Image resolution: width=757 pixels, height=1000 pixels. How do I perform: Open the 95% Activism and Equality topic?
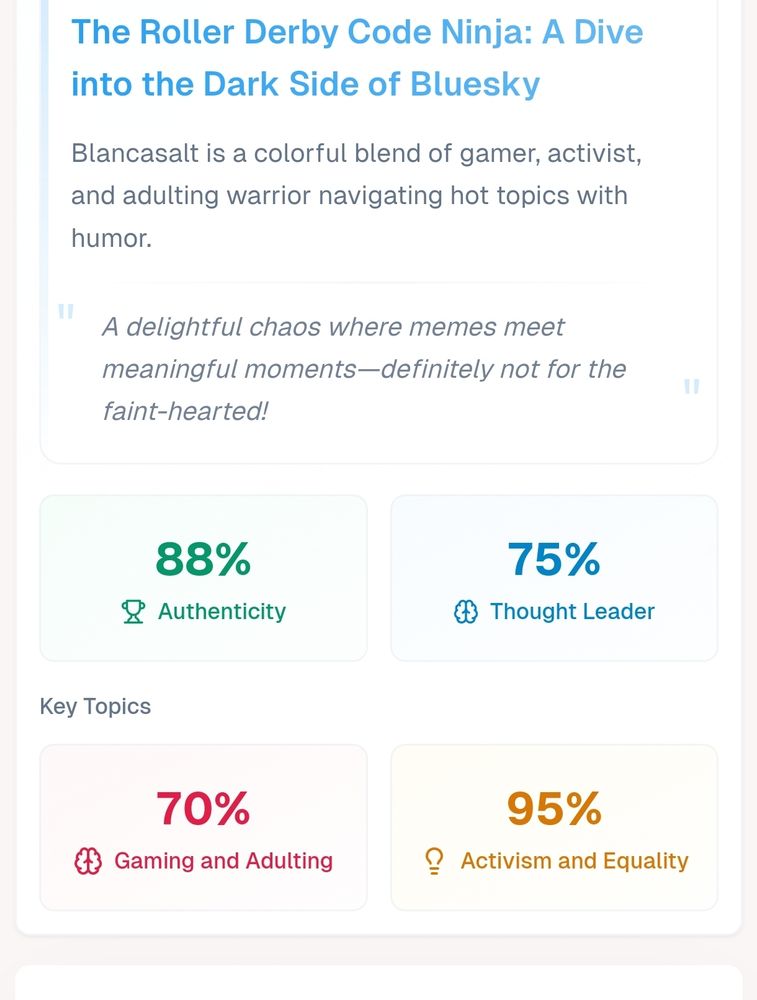(554, 827)
